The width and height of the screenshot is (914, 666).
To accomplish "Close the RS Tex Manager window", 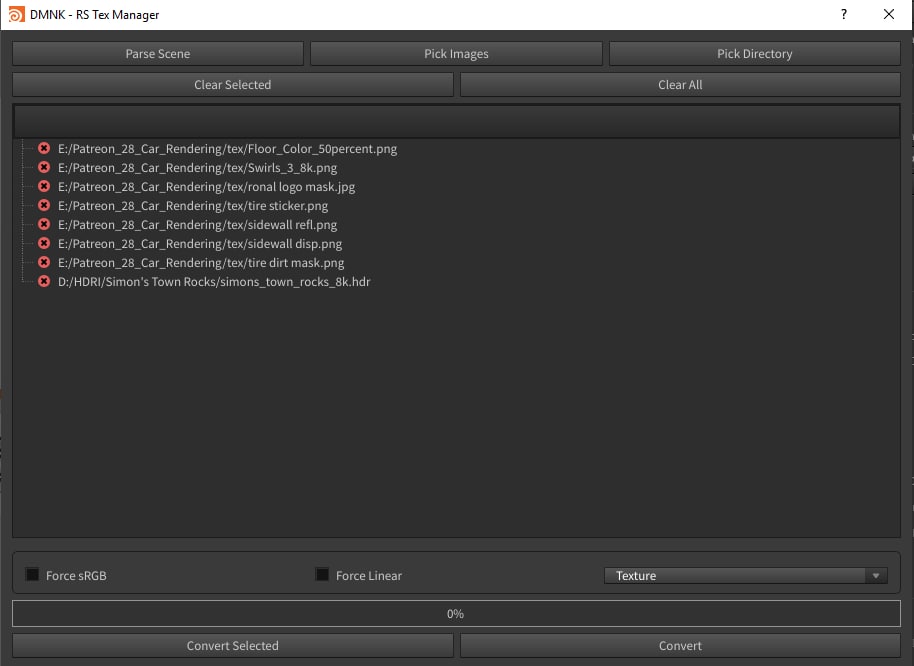I will (x=888, y=15).
